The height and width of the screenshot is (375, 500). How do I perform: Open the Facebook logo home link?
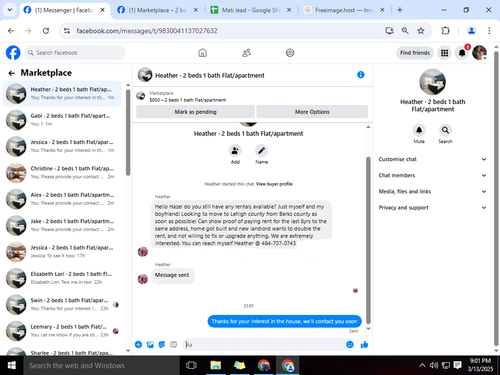coord(13,53)
